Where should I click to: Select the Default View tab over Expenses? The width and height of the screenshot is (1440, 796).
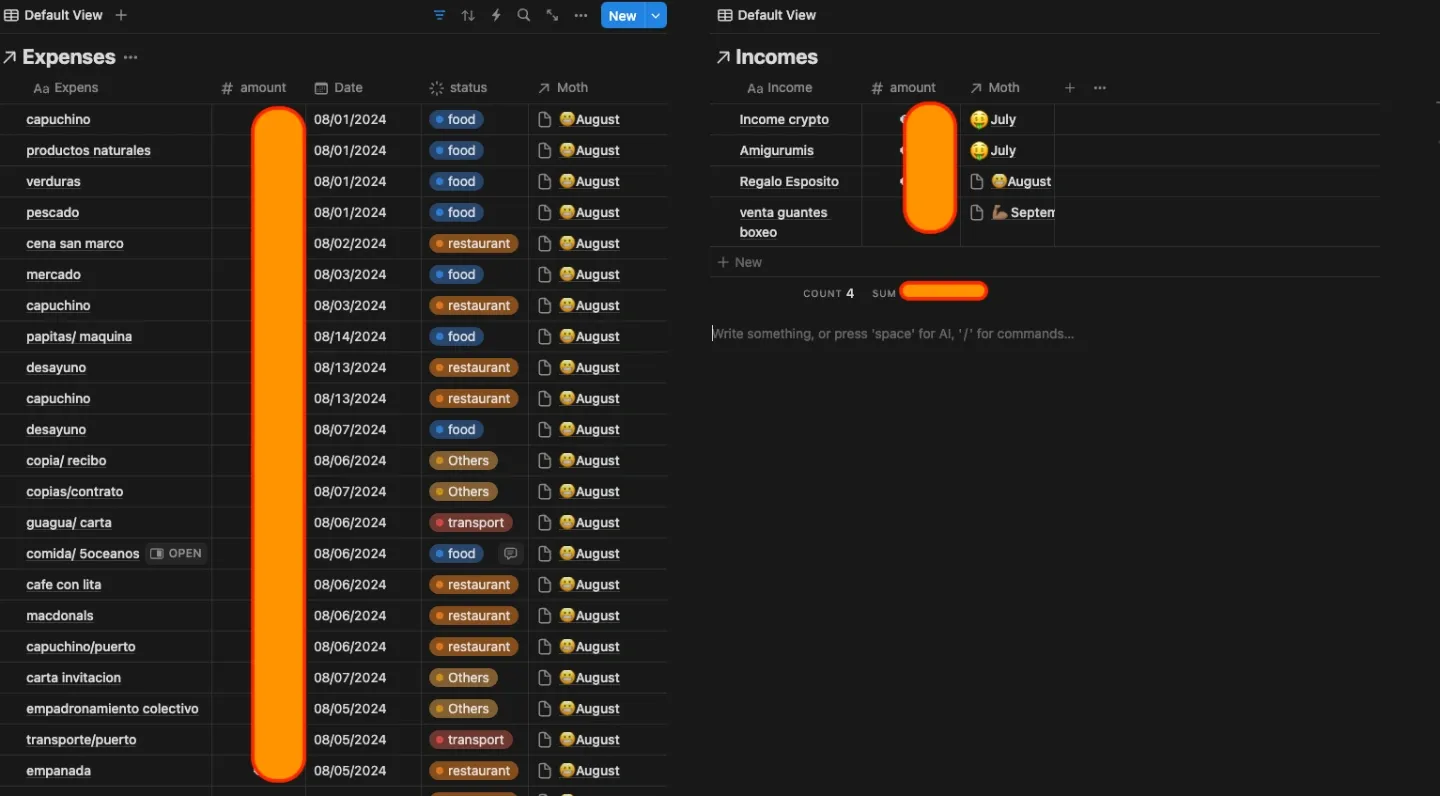(54, 15)
